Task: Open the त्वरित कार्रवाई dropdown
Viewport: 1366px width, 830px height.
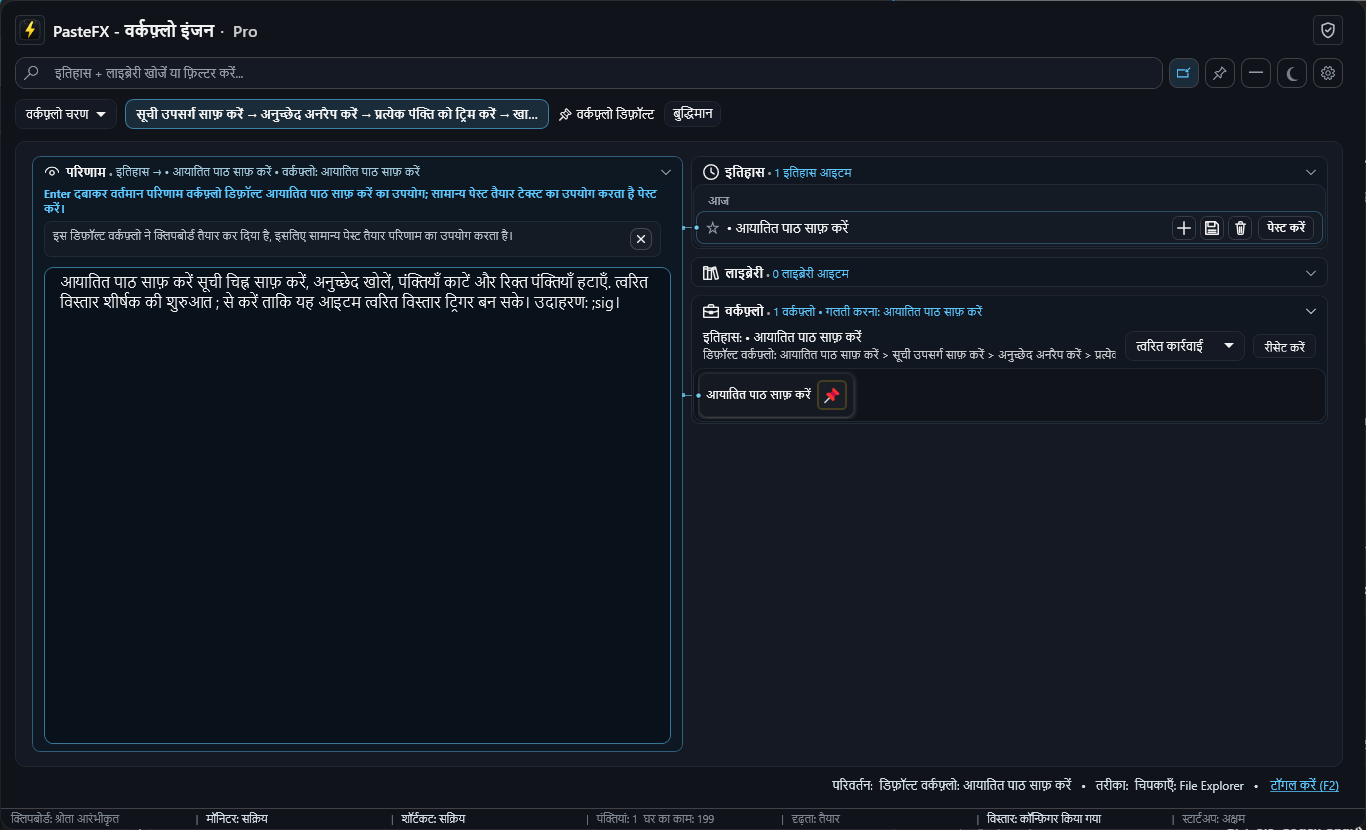Action: tap(1184, 346)
